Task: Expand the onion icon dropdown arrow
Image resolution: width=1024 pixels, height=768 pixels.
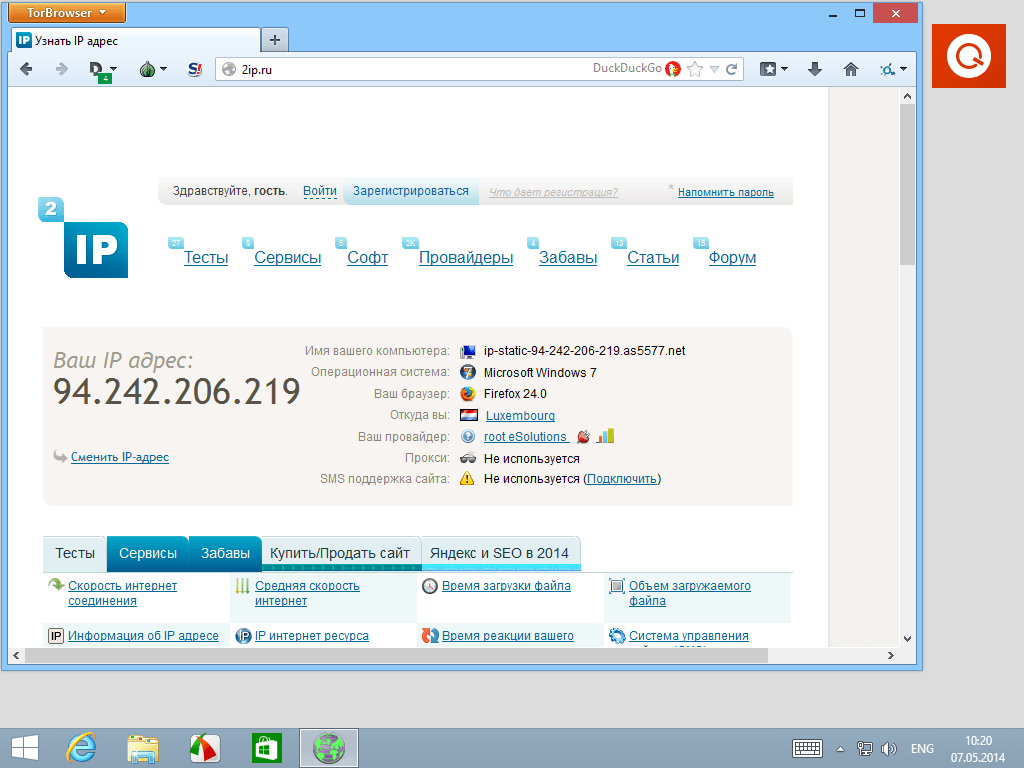Action: tap(163, 69)
